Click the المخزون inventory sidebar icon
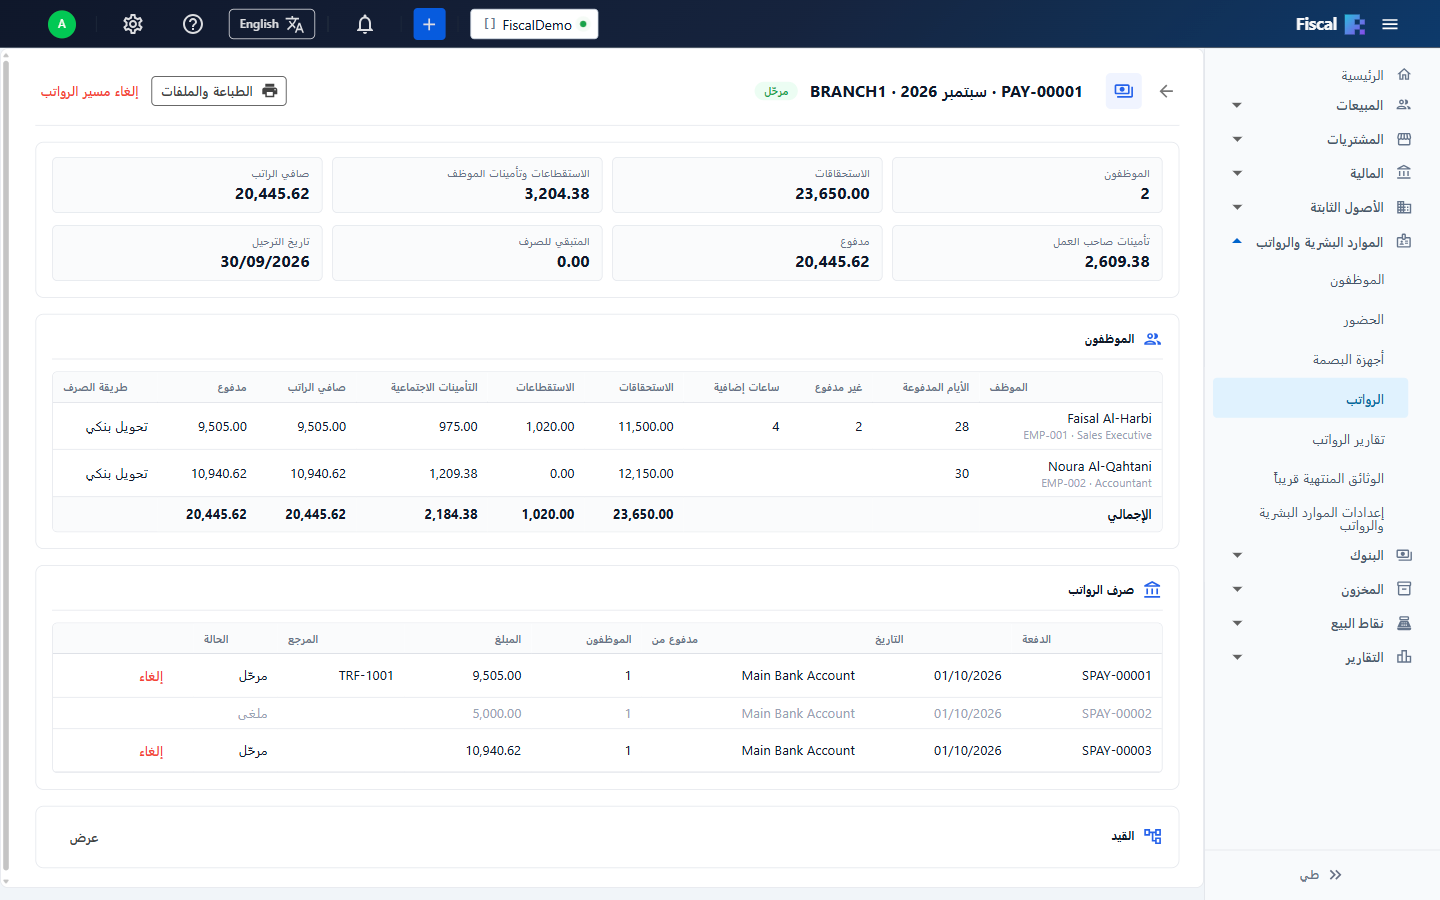This screenshot has height=900, width=1440. pyautogui.click(x=1404, y=589)
